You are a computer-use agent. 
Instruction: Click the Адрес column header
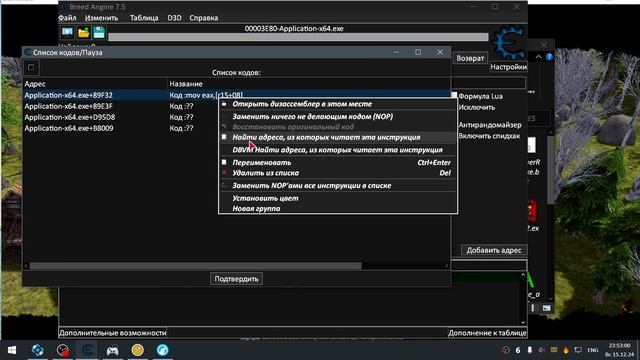[x=95, y=84]
